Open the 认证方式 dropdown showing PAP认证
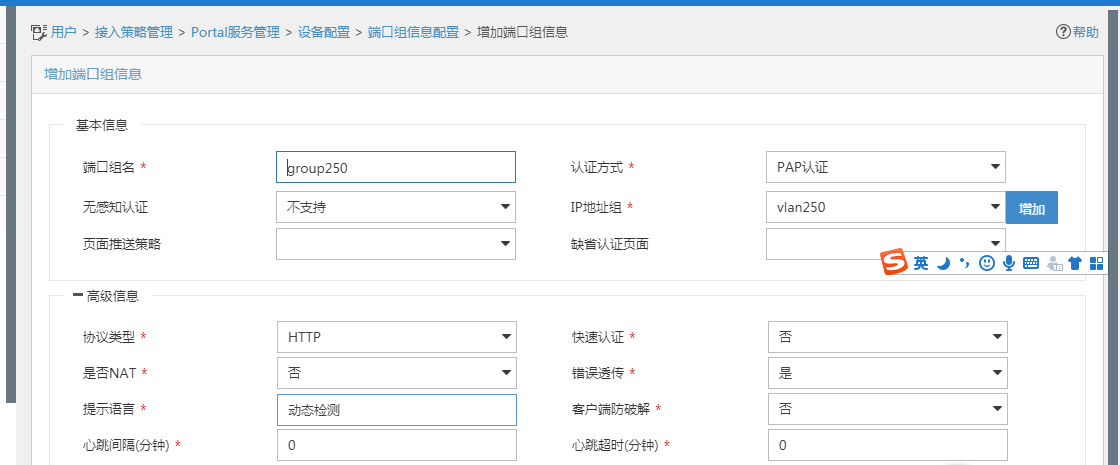Screen dimensions: 1120x465 pos(885,167)
